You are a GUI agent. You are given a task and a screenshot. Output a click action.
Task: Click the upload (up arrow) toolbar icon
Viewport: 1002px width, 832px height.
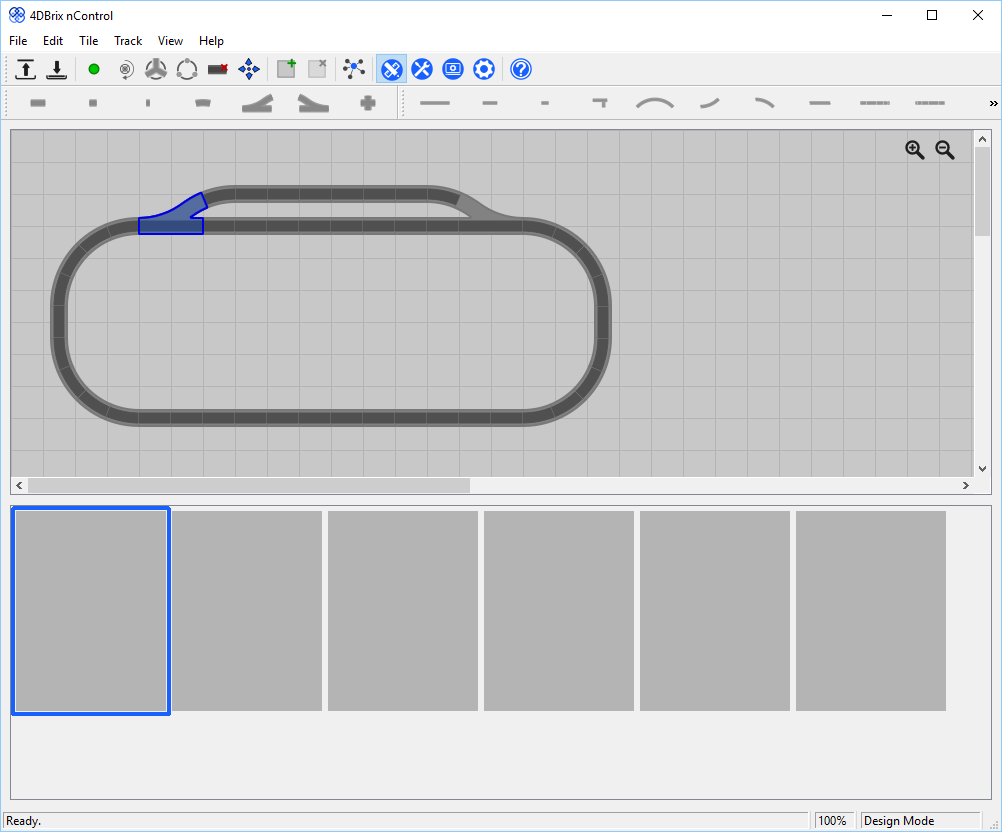coord(26,69)
